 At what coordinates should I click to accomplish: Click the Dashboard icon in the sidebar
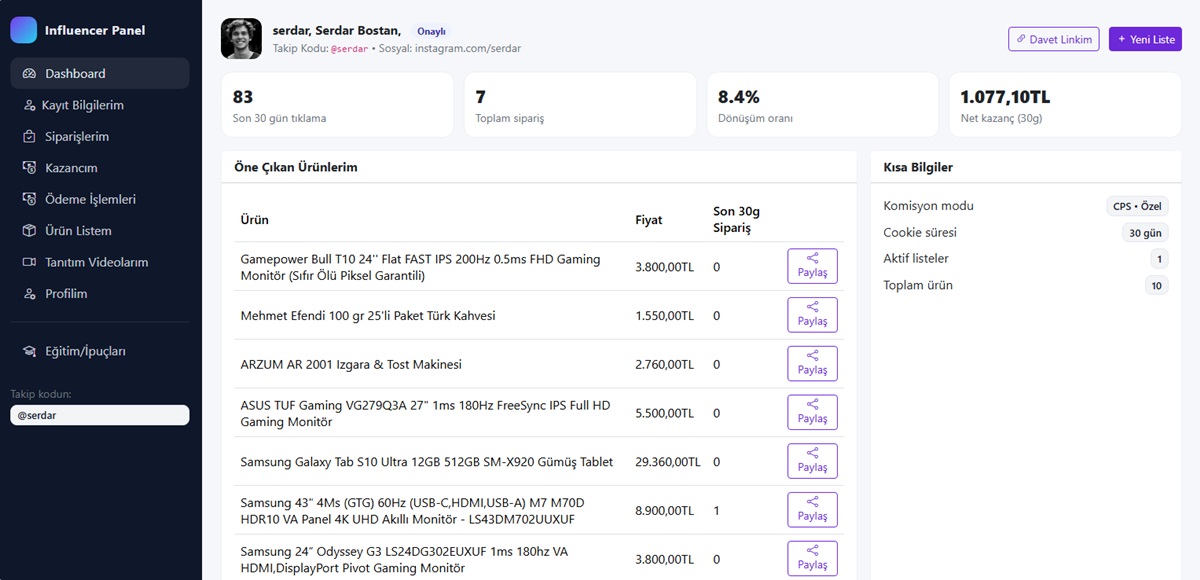[29, 74]
